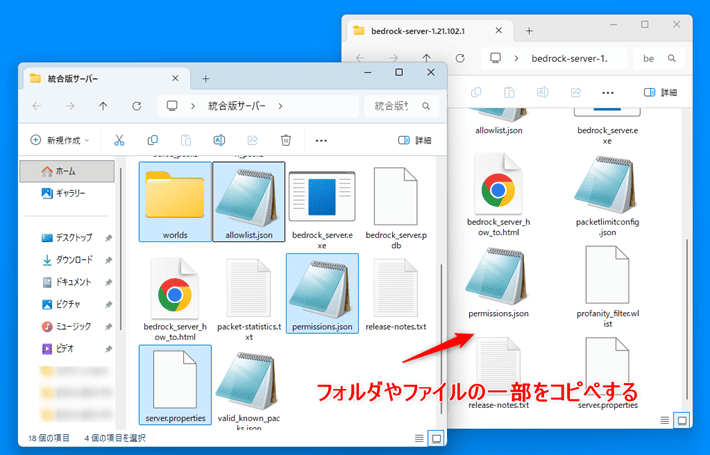Click the 統合版 search box
Image resolution: width=710 pixels, height=455 pixels.
tap(396, 105)
